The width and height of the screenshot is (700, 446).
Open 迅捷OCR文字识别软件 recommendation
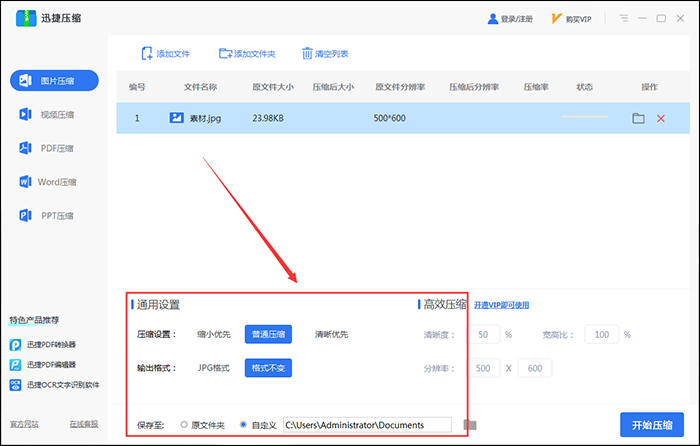(54, 385)
